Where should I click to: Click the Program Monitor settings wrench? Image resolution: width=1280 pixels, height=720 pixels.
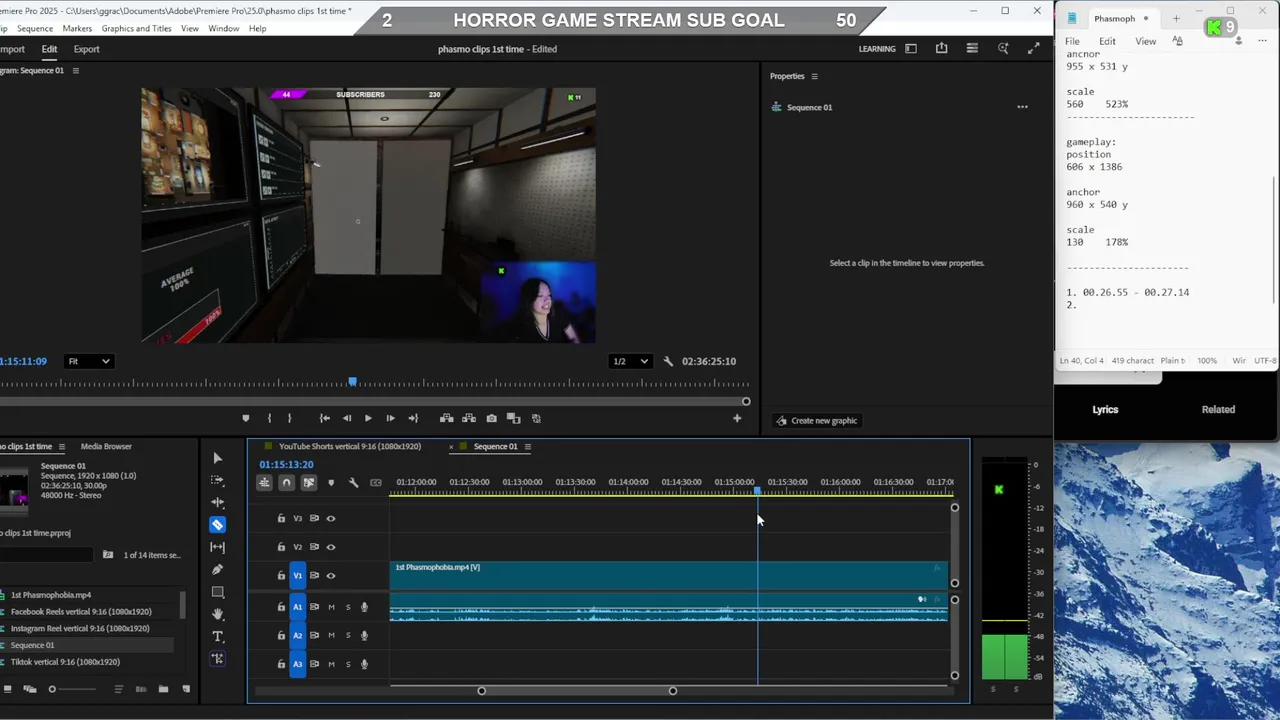[x=668, y=361]
